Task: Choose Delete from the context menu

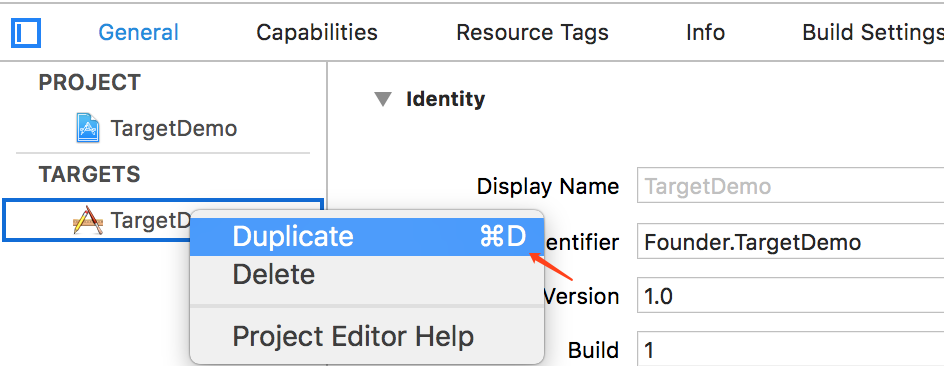Action: tap(367, 274)
